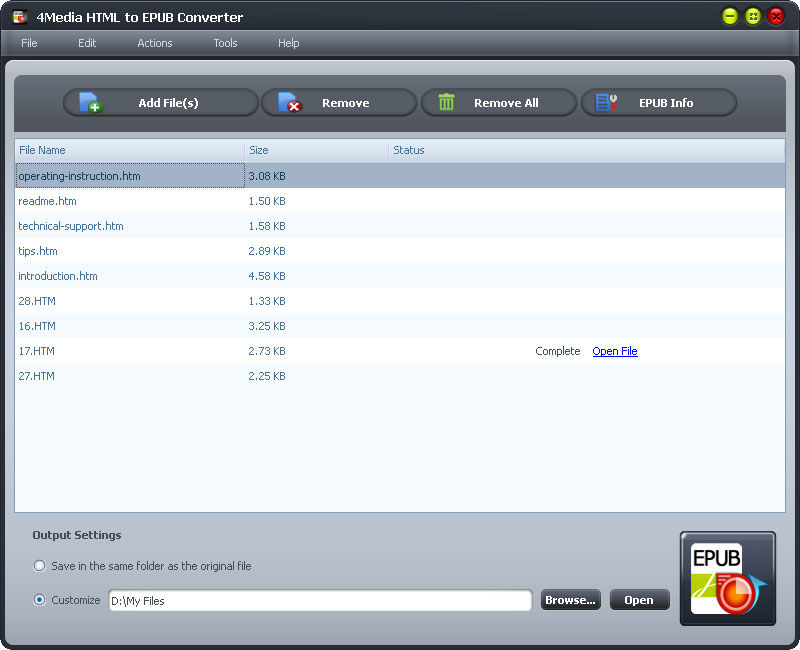Sort by the Status column header
The image size is (800, 650).
point(587,151)
